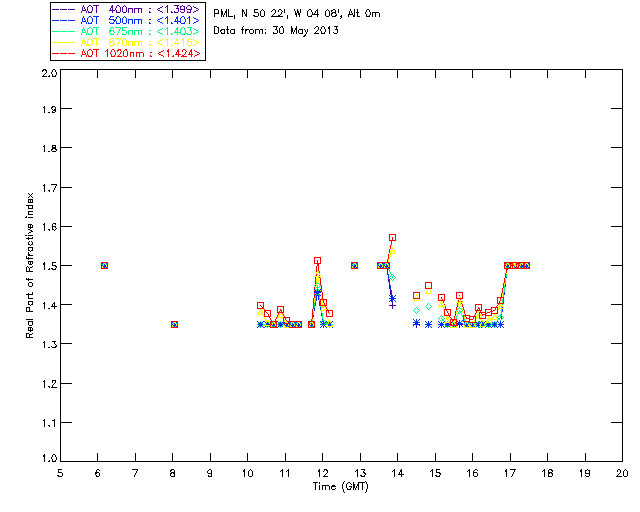Screen dimensions: 640x512
Task: Click the 1.8 y-axis tick label
Action: [49, 148]
